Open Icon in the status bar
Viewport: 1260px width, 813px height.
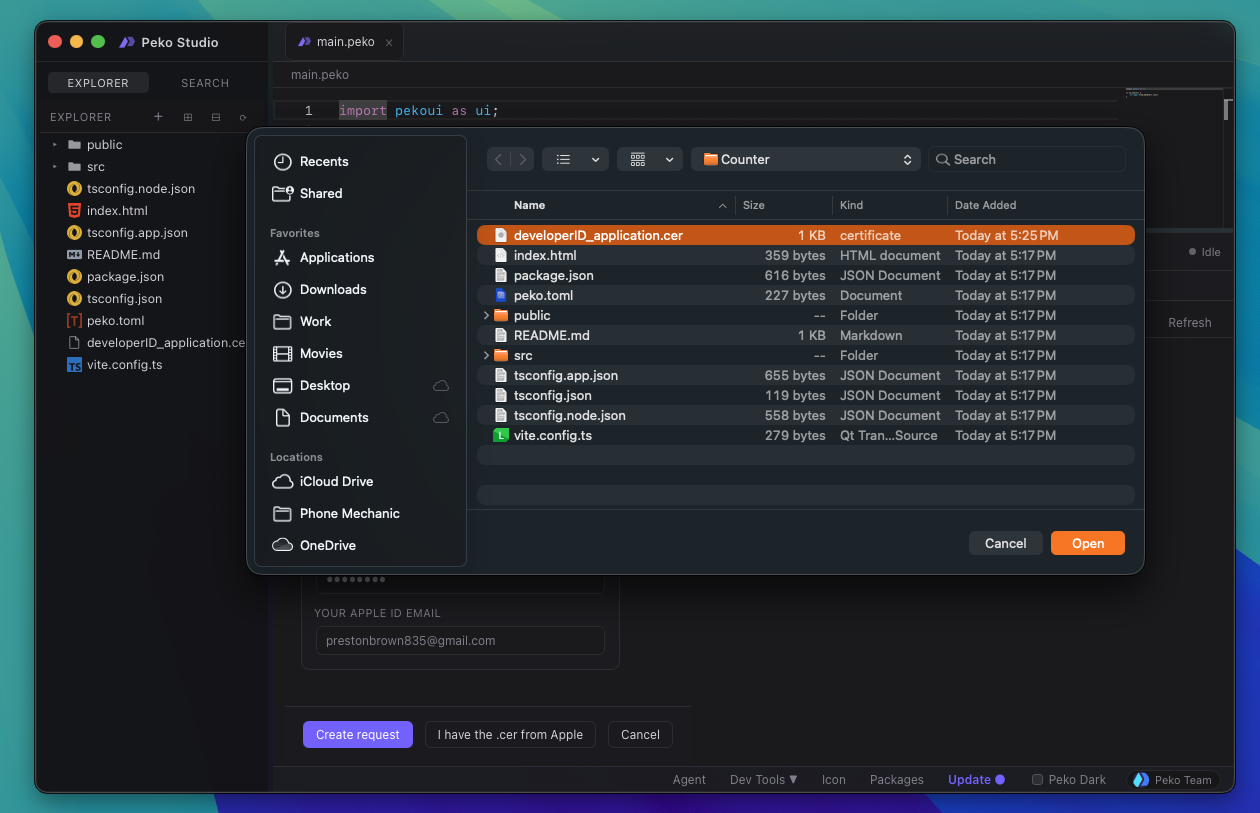(x=834, y=780)
